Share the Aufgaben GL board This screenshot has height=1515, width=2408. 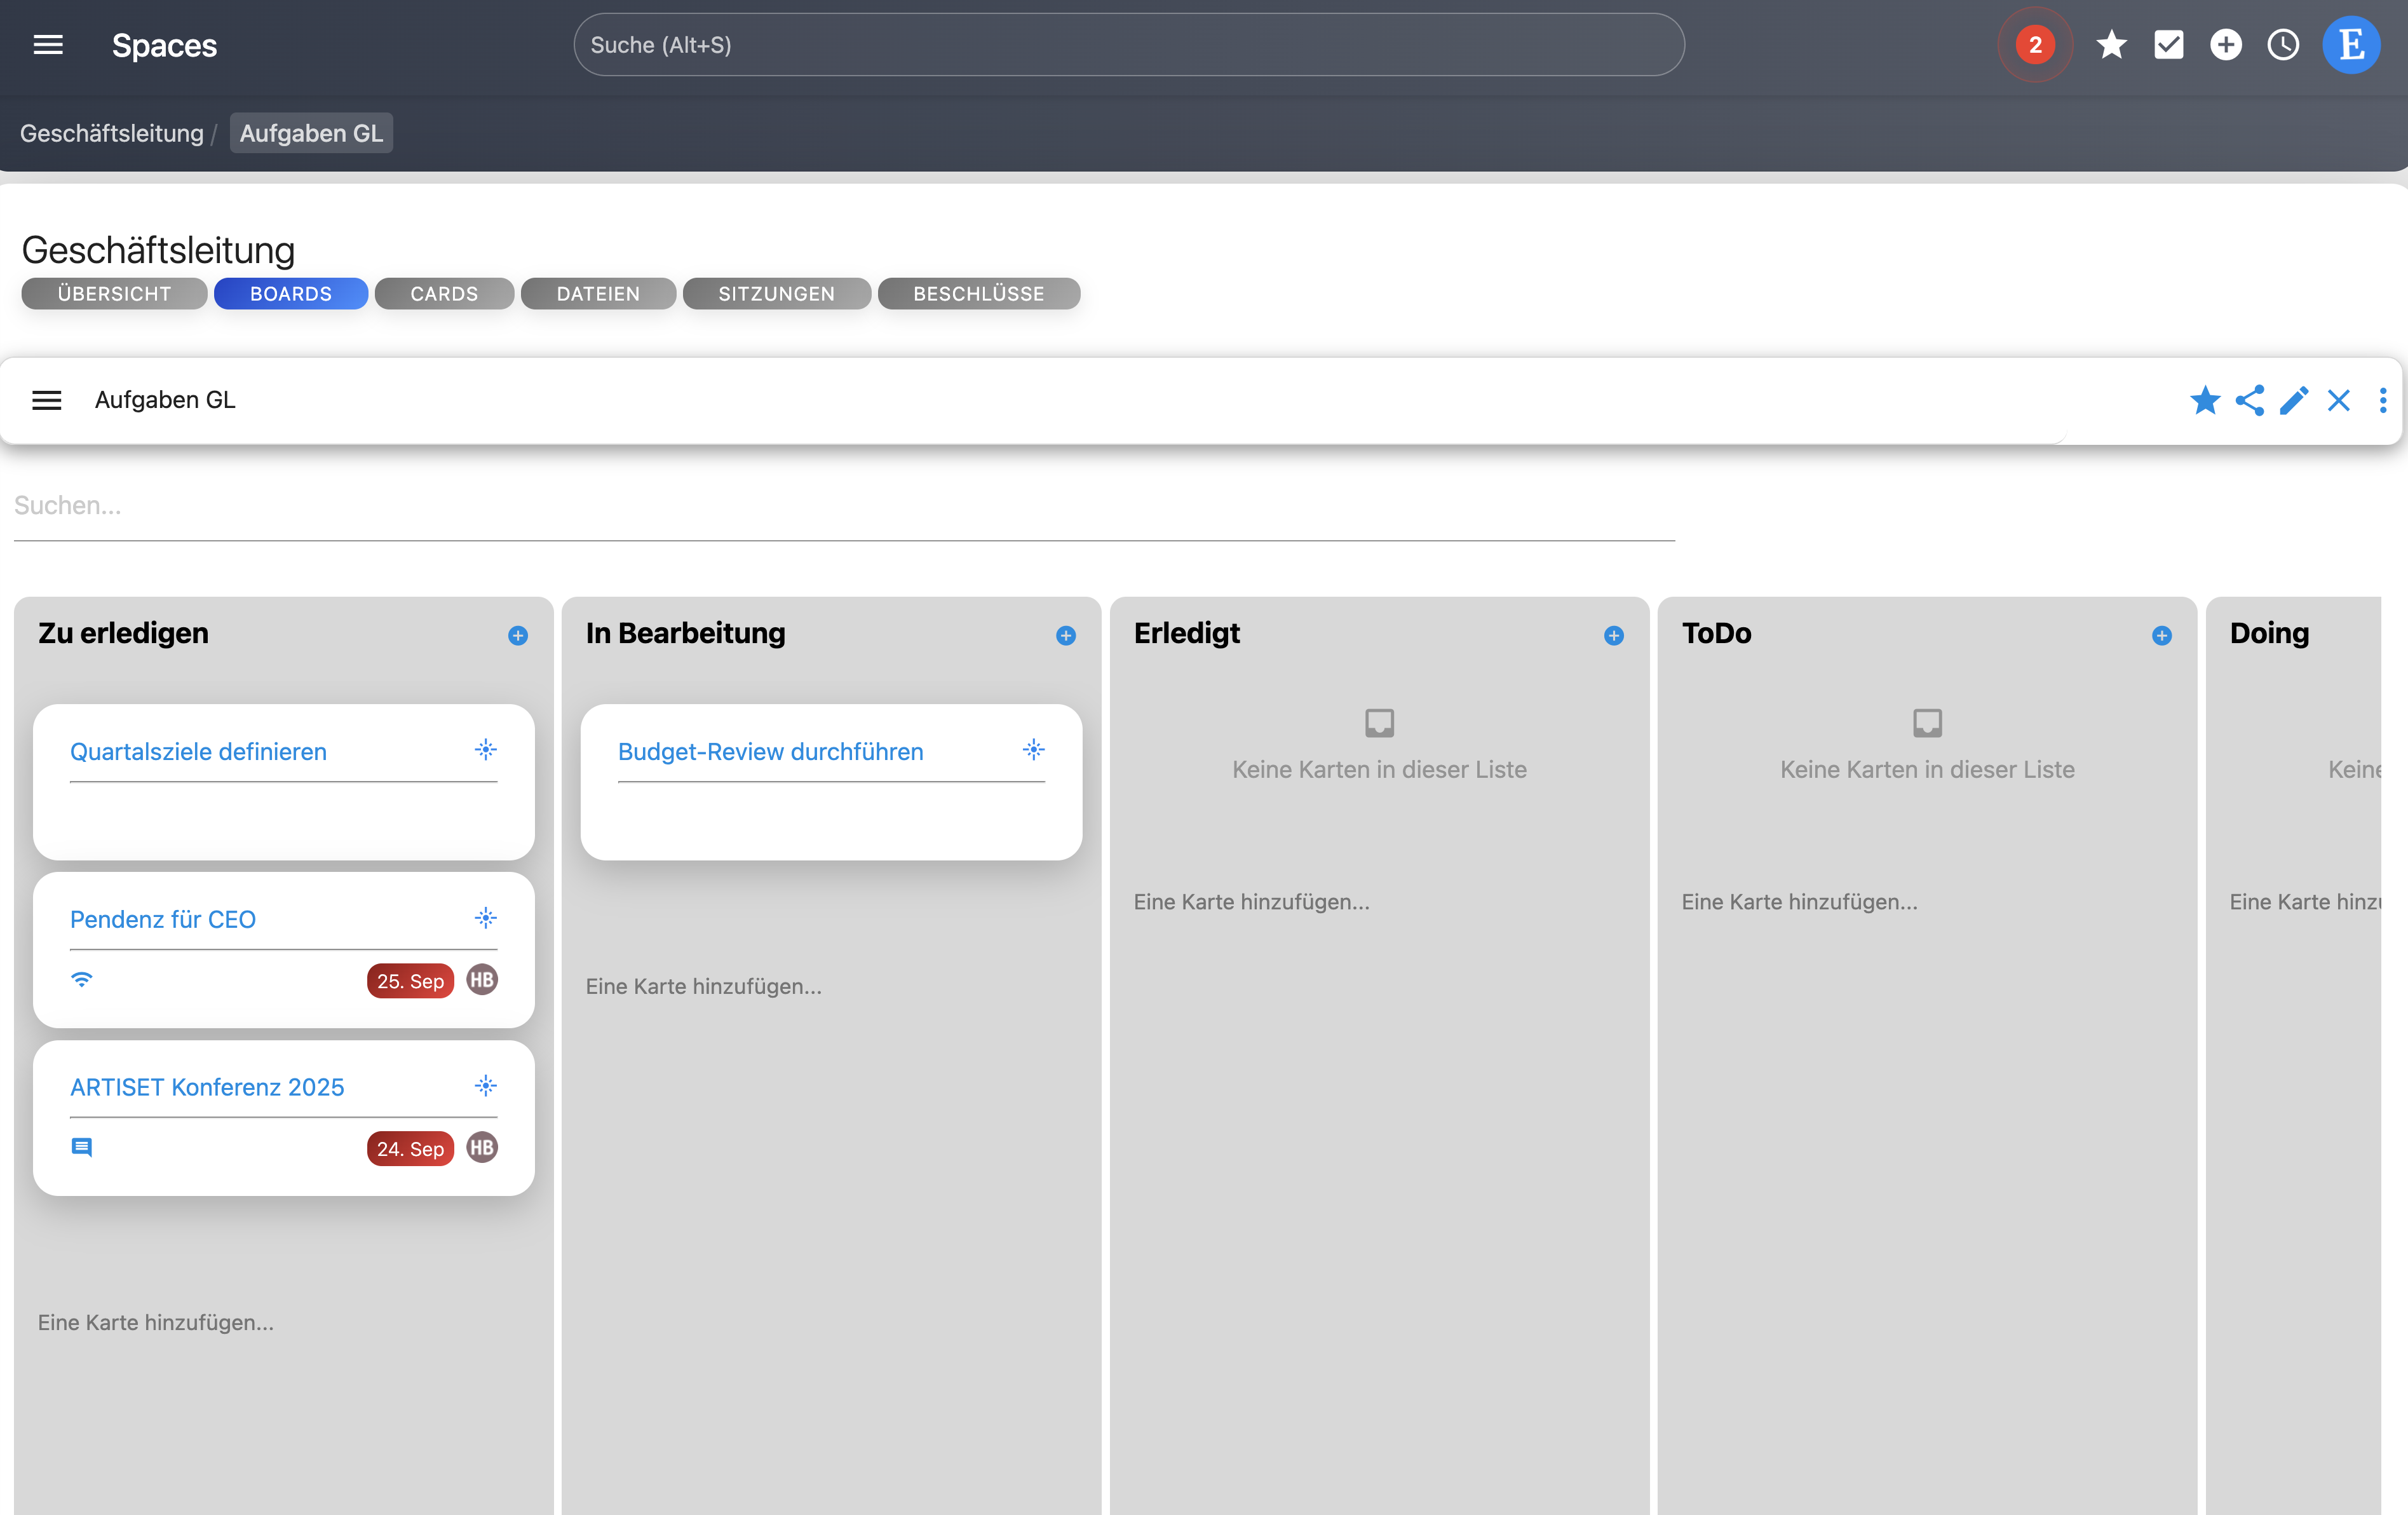pos(2249,400)
